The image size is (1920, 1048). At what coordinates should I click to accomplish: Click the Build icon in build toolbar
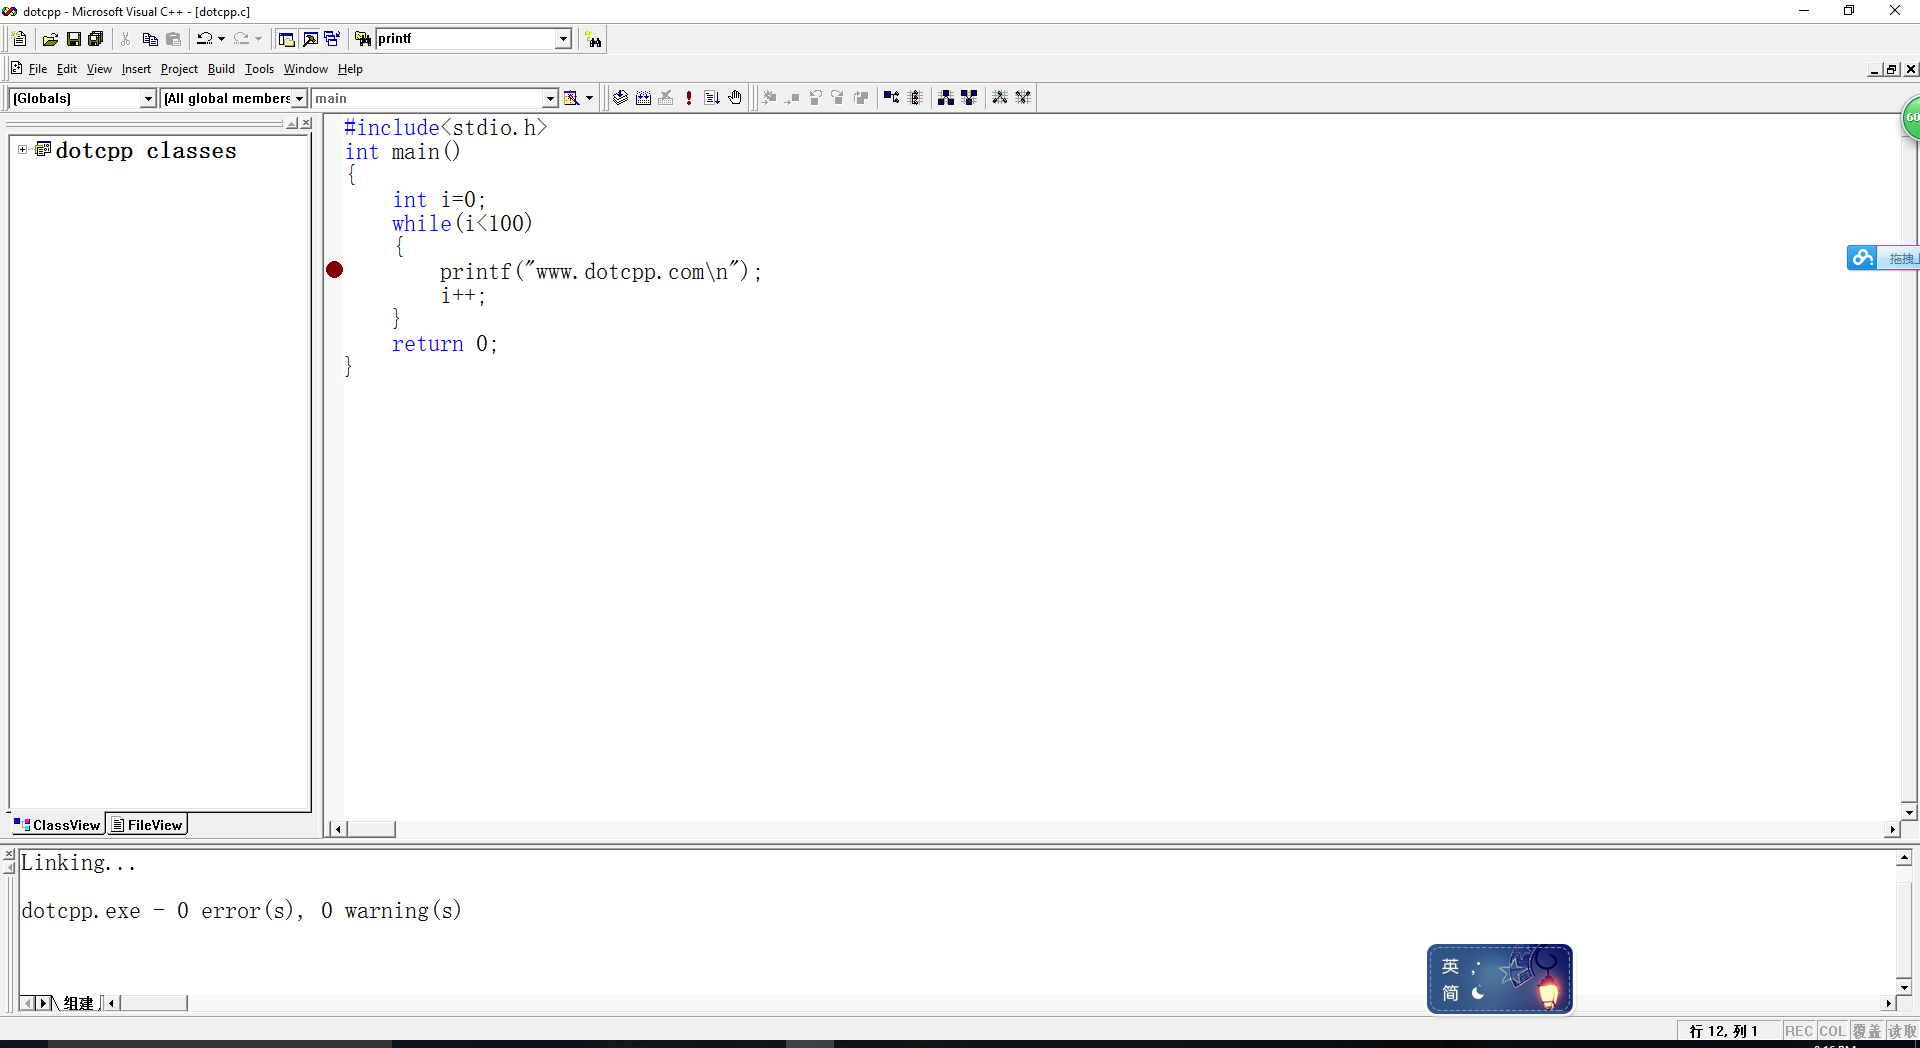tap(643, 98)
